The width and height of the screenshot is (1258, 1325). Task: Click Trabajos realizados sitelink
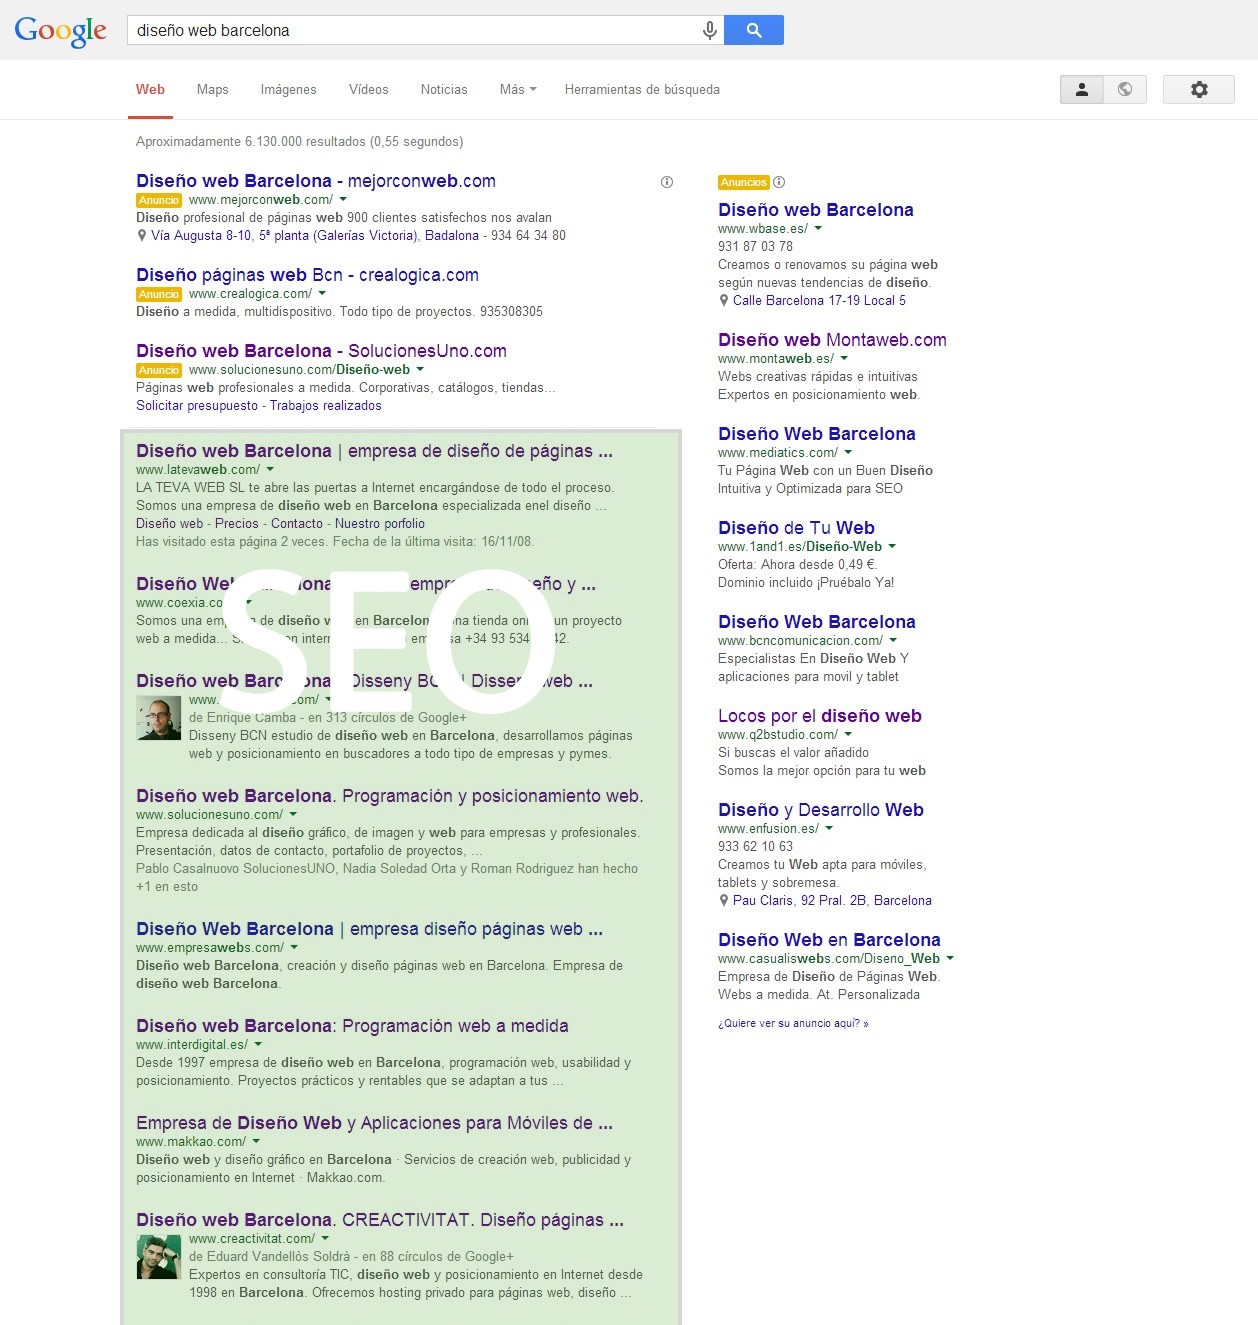pyautogui.click(x=326, y=406)
